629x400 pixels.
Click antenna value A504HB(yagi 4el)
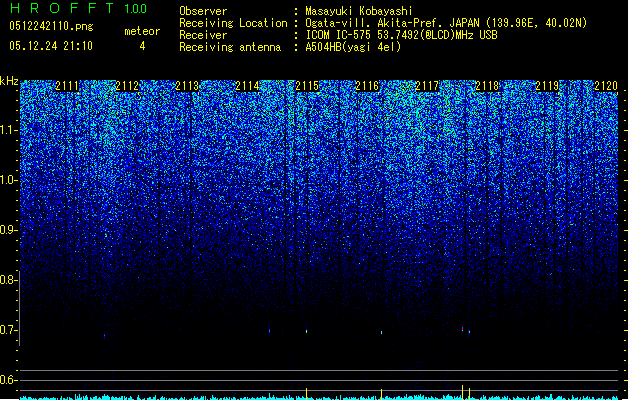353,47
